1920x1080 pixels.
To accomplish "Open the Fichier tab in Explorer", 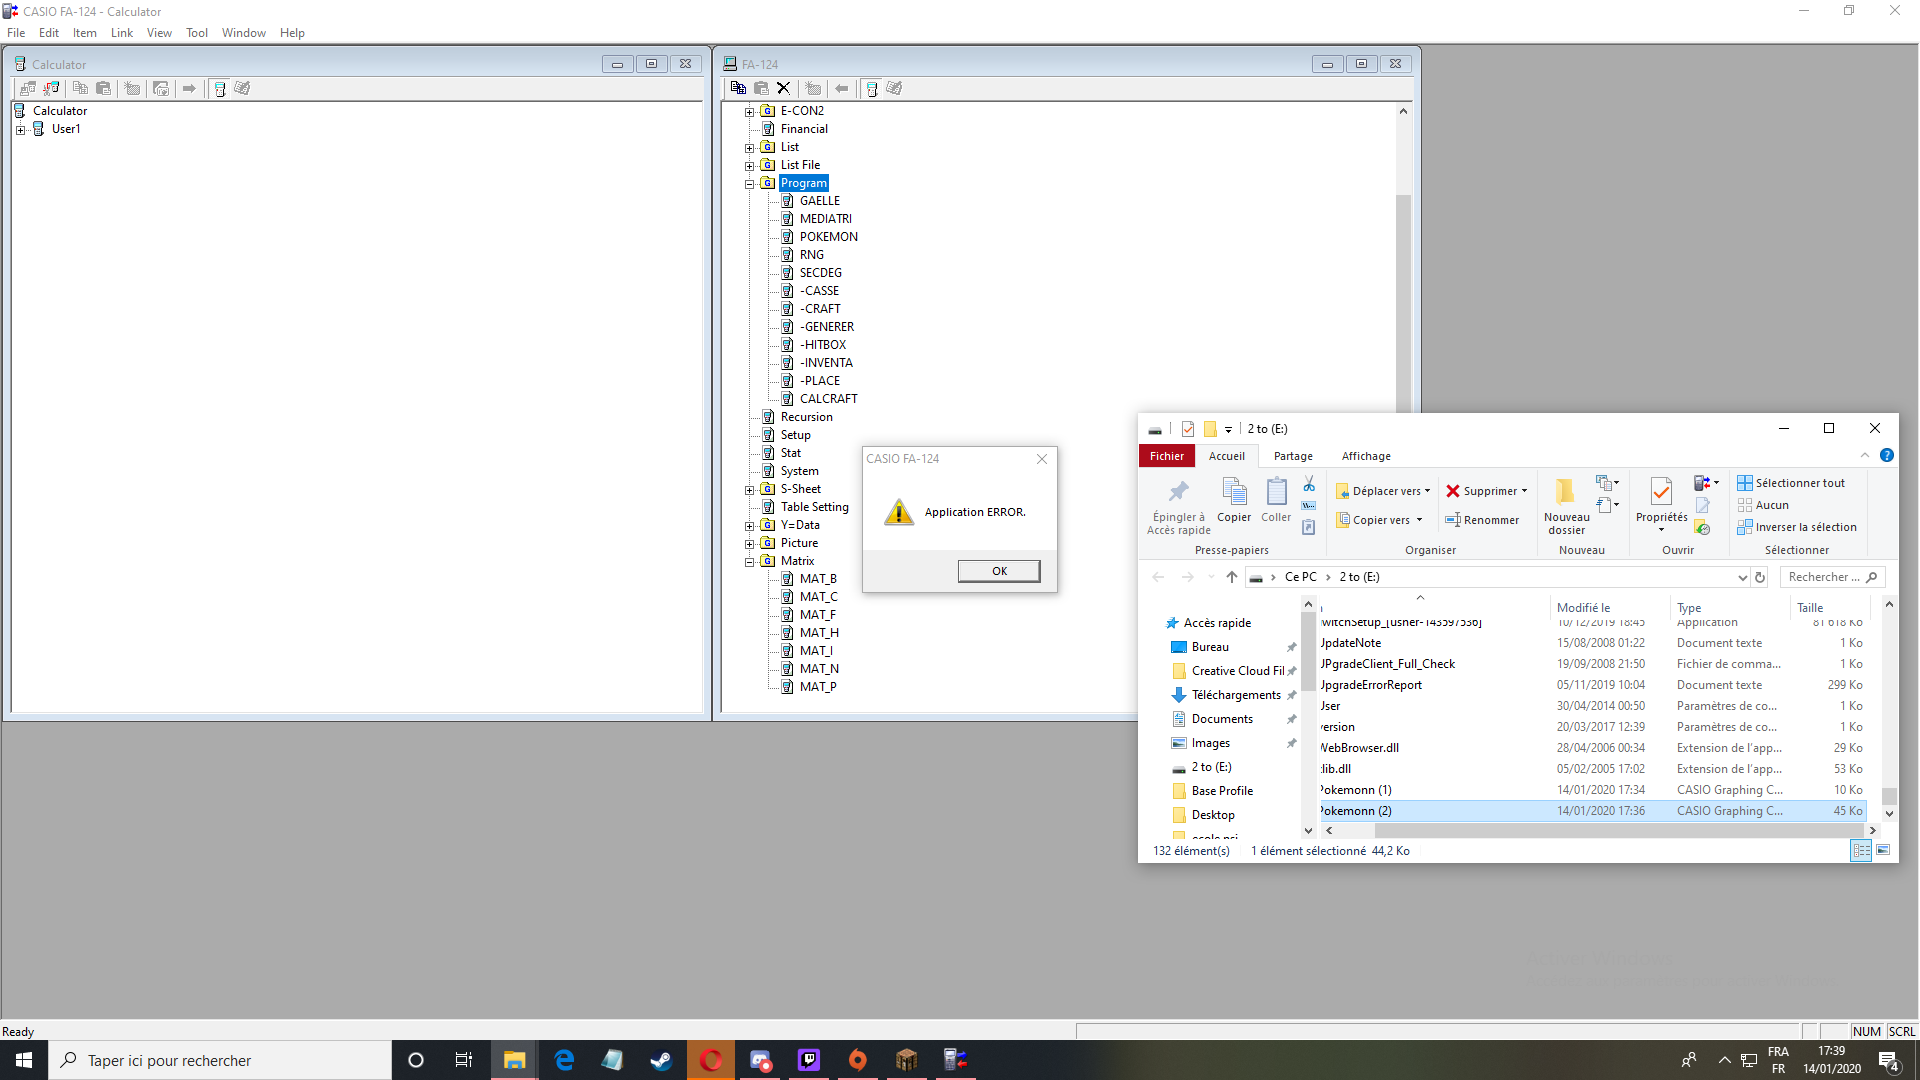I will [1167, 456].
